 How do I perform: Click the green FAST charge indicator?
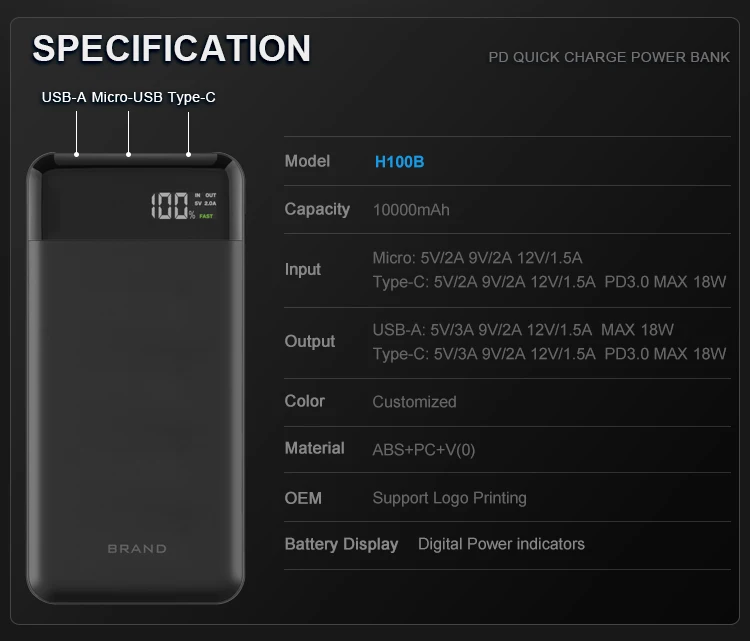206,215
